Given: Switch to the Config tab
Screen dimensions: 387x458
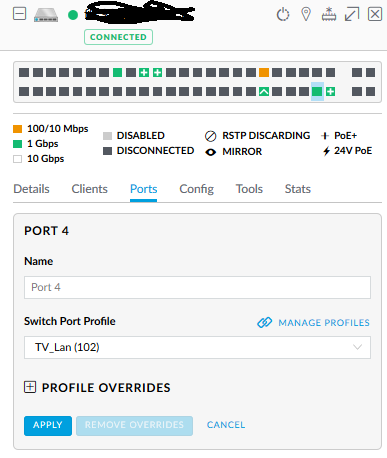Looking at the screenshot, I should 196,189.
